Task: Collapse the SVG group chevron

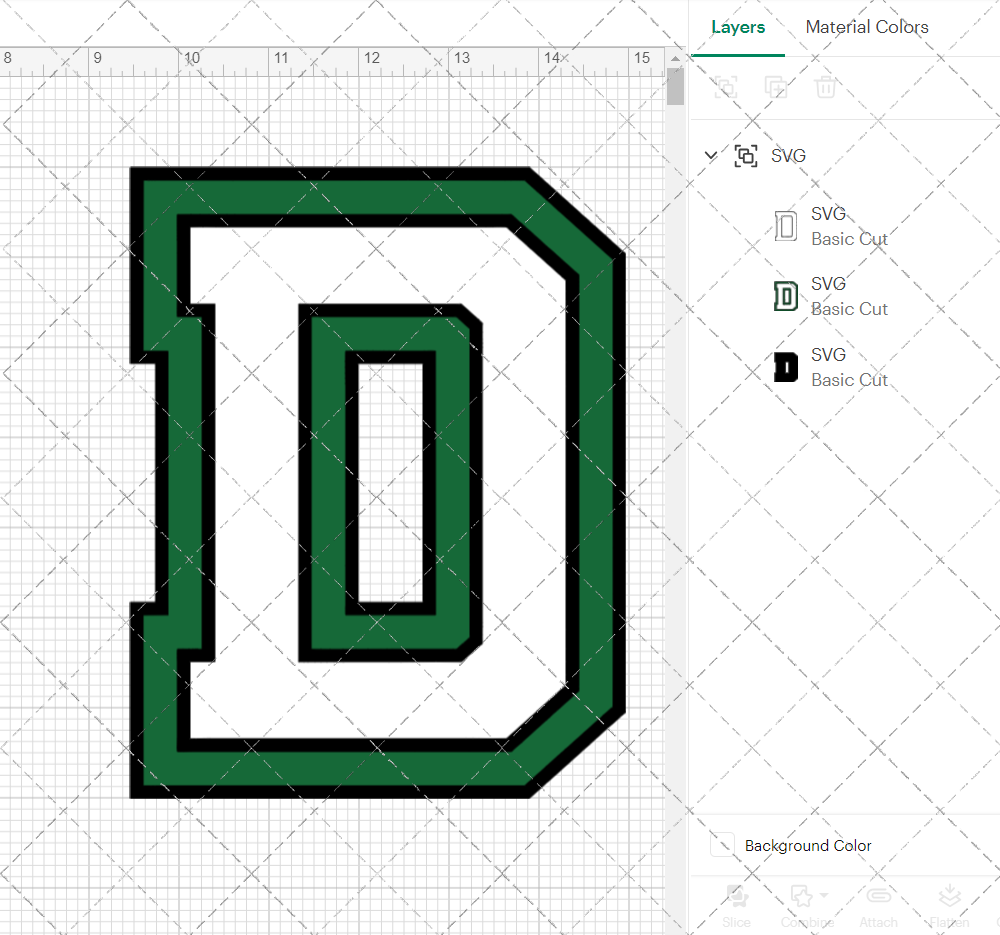Action: tap(710, 155)
